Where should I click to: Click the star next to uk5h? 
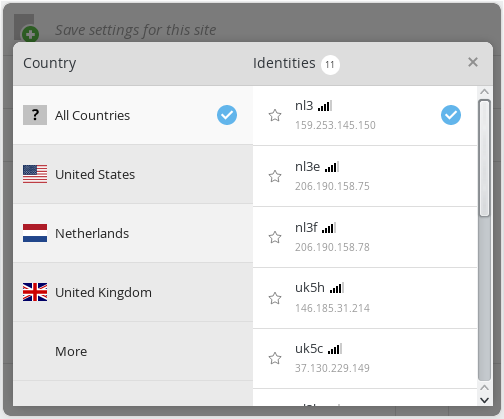(x=275, y=298)
